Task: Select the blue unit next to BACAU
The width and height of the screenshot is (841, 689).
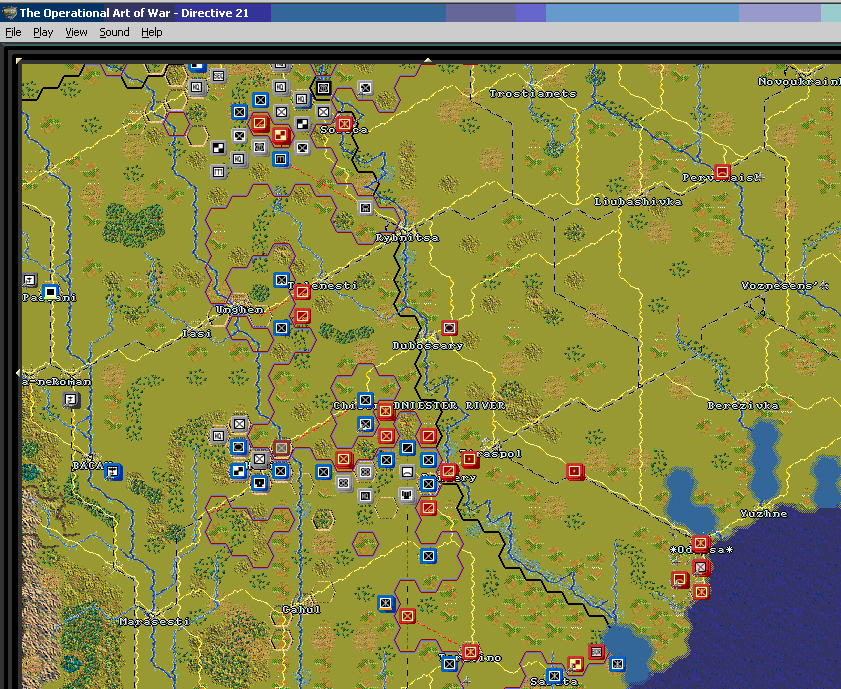Action: (113, 472)
